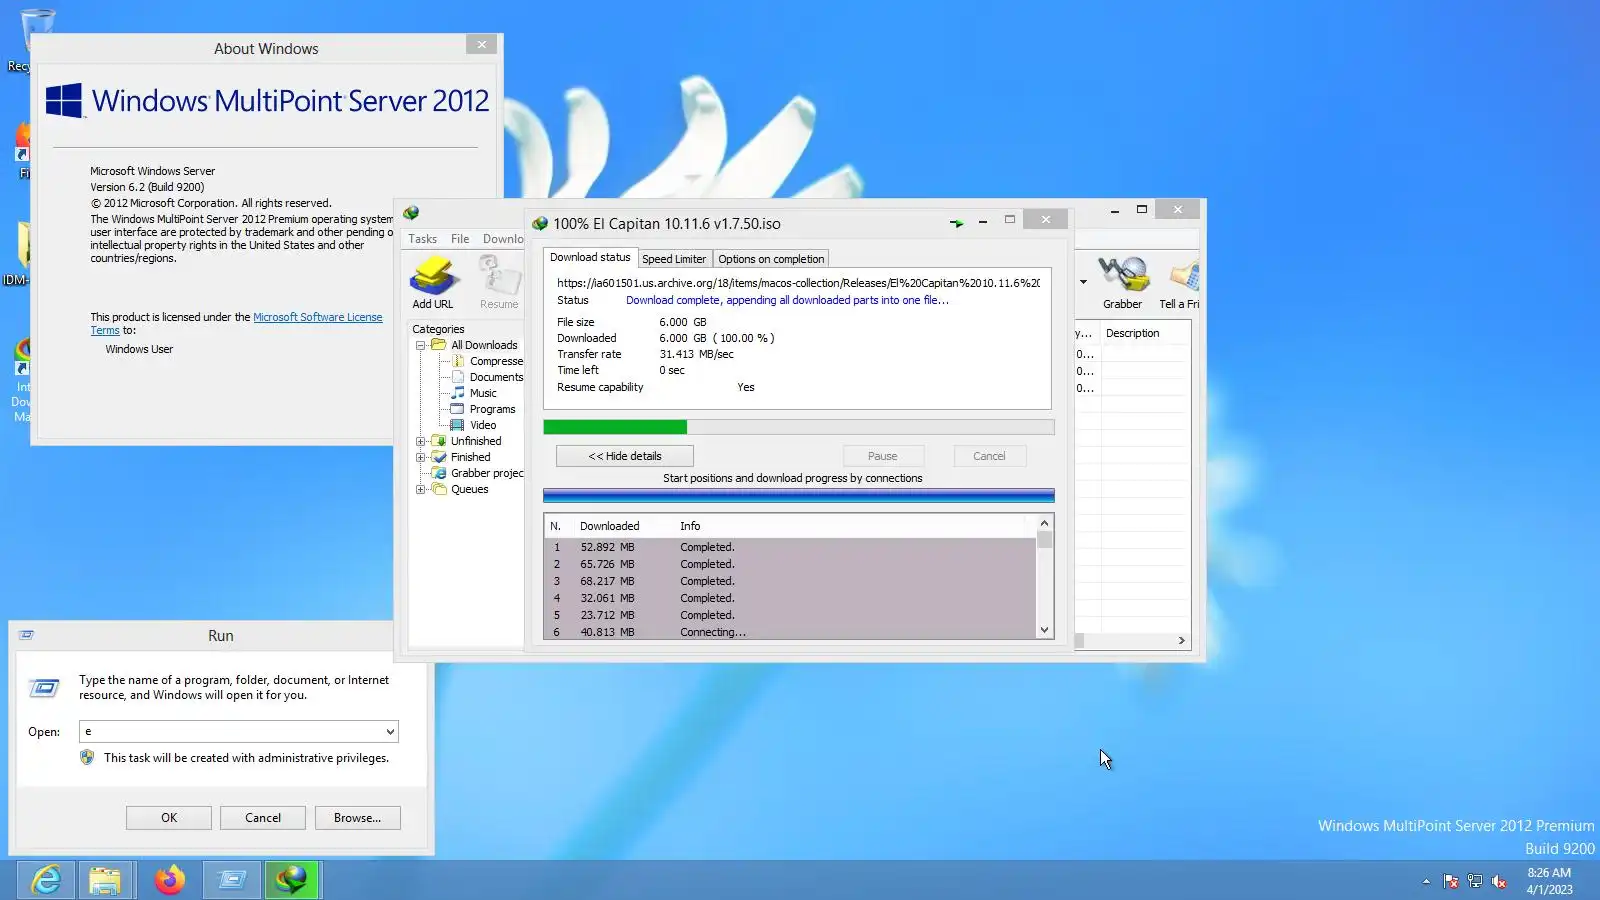Expand the Finished tree node
The image size is (1600, 900).
pyautogui.click(x=421, y=457)
